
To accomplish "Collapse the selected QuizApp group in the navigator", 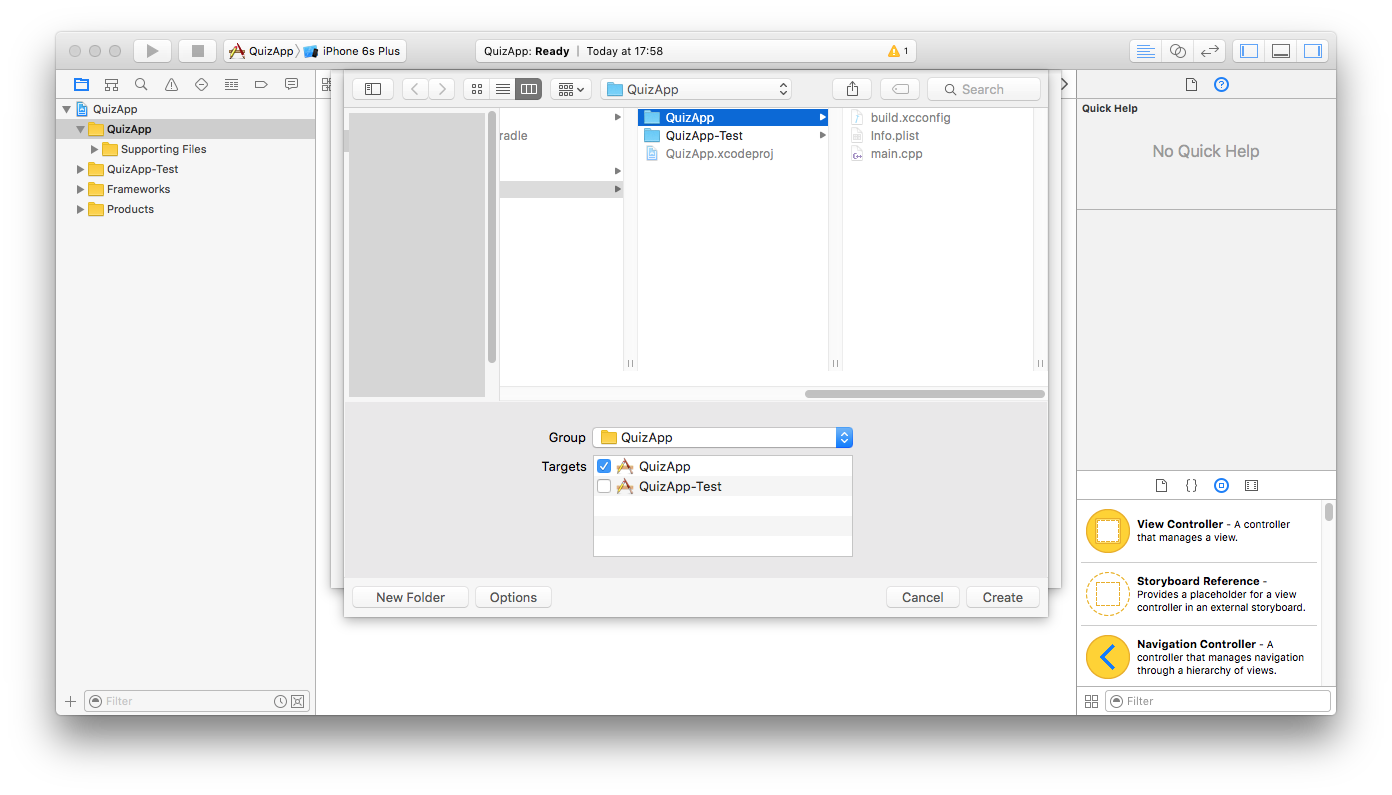I will pos(81,130).
